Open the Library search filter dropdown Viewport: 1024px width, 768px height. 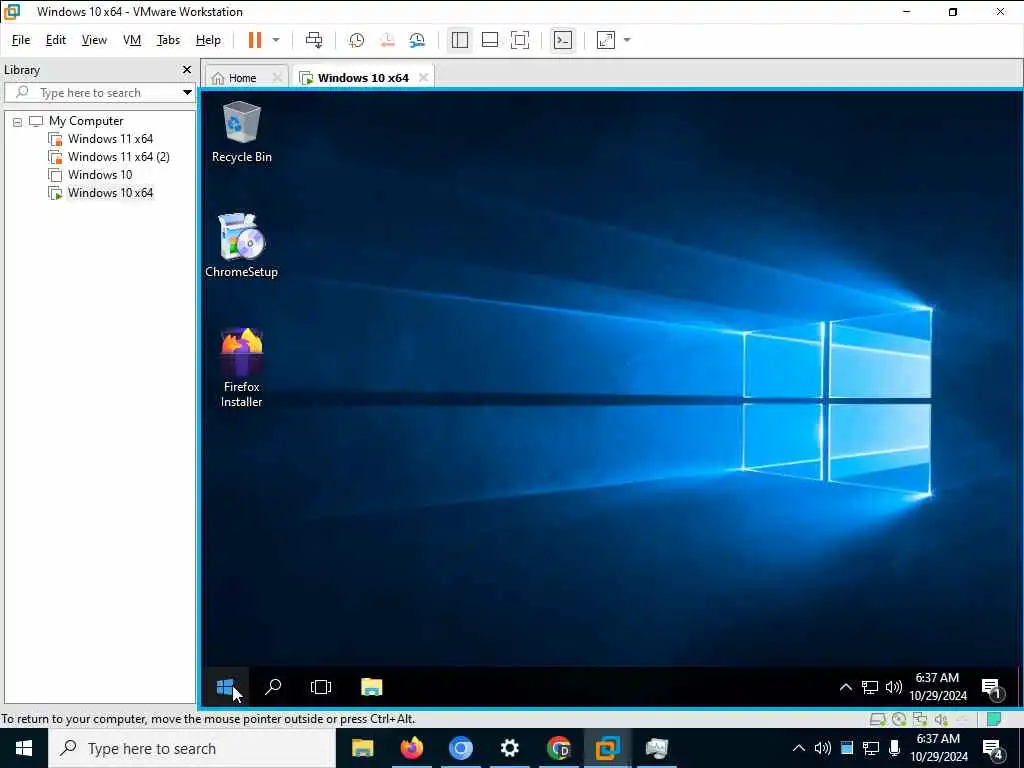[x=187, y=92]
